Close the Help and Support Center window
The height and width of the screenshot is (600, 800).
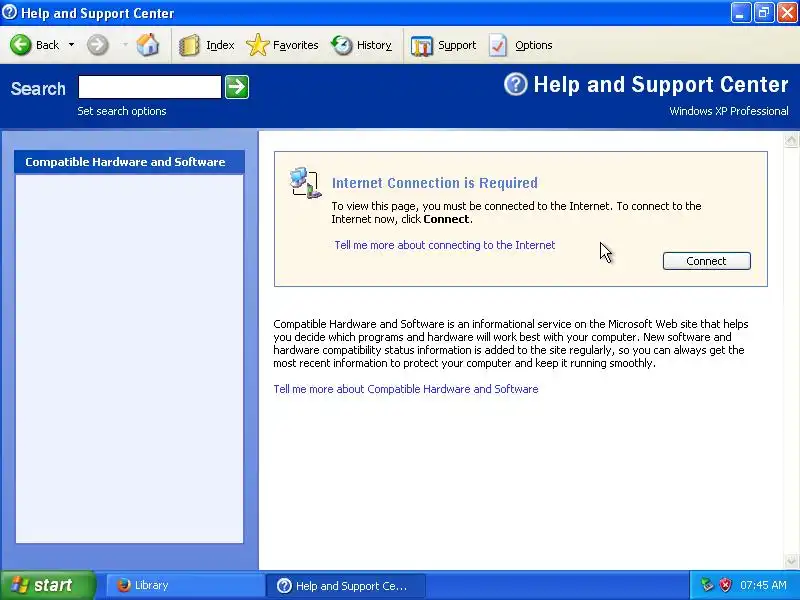787,13
